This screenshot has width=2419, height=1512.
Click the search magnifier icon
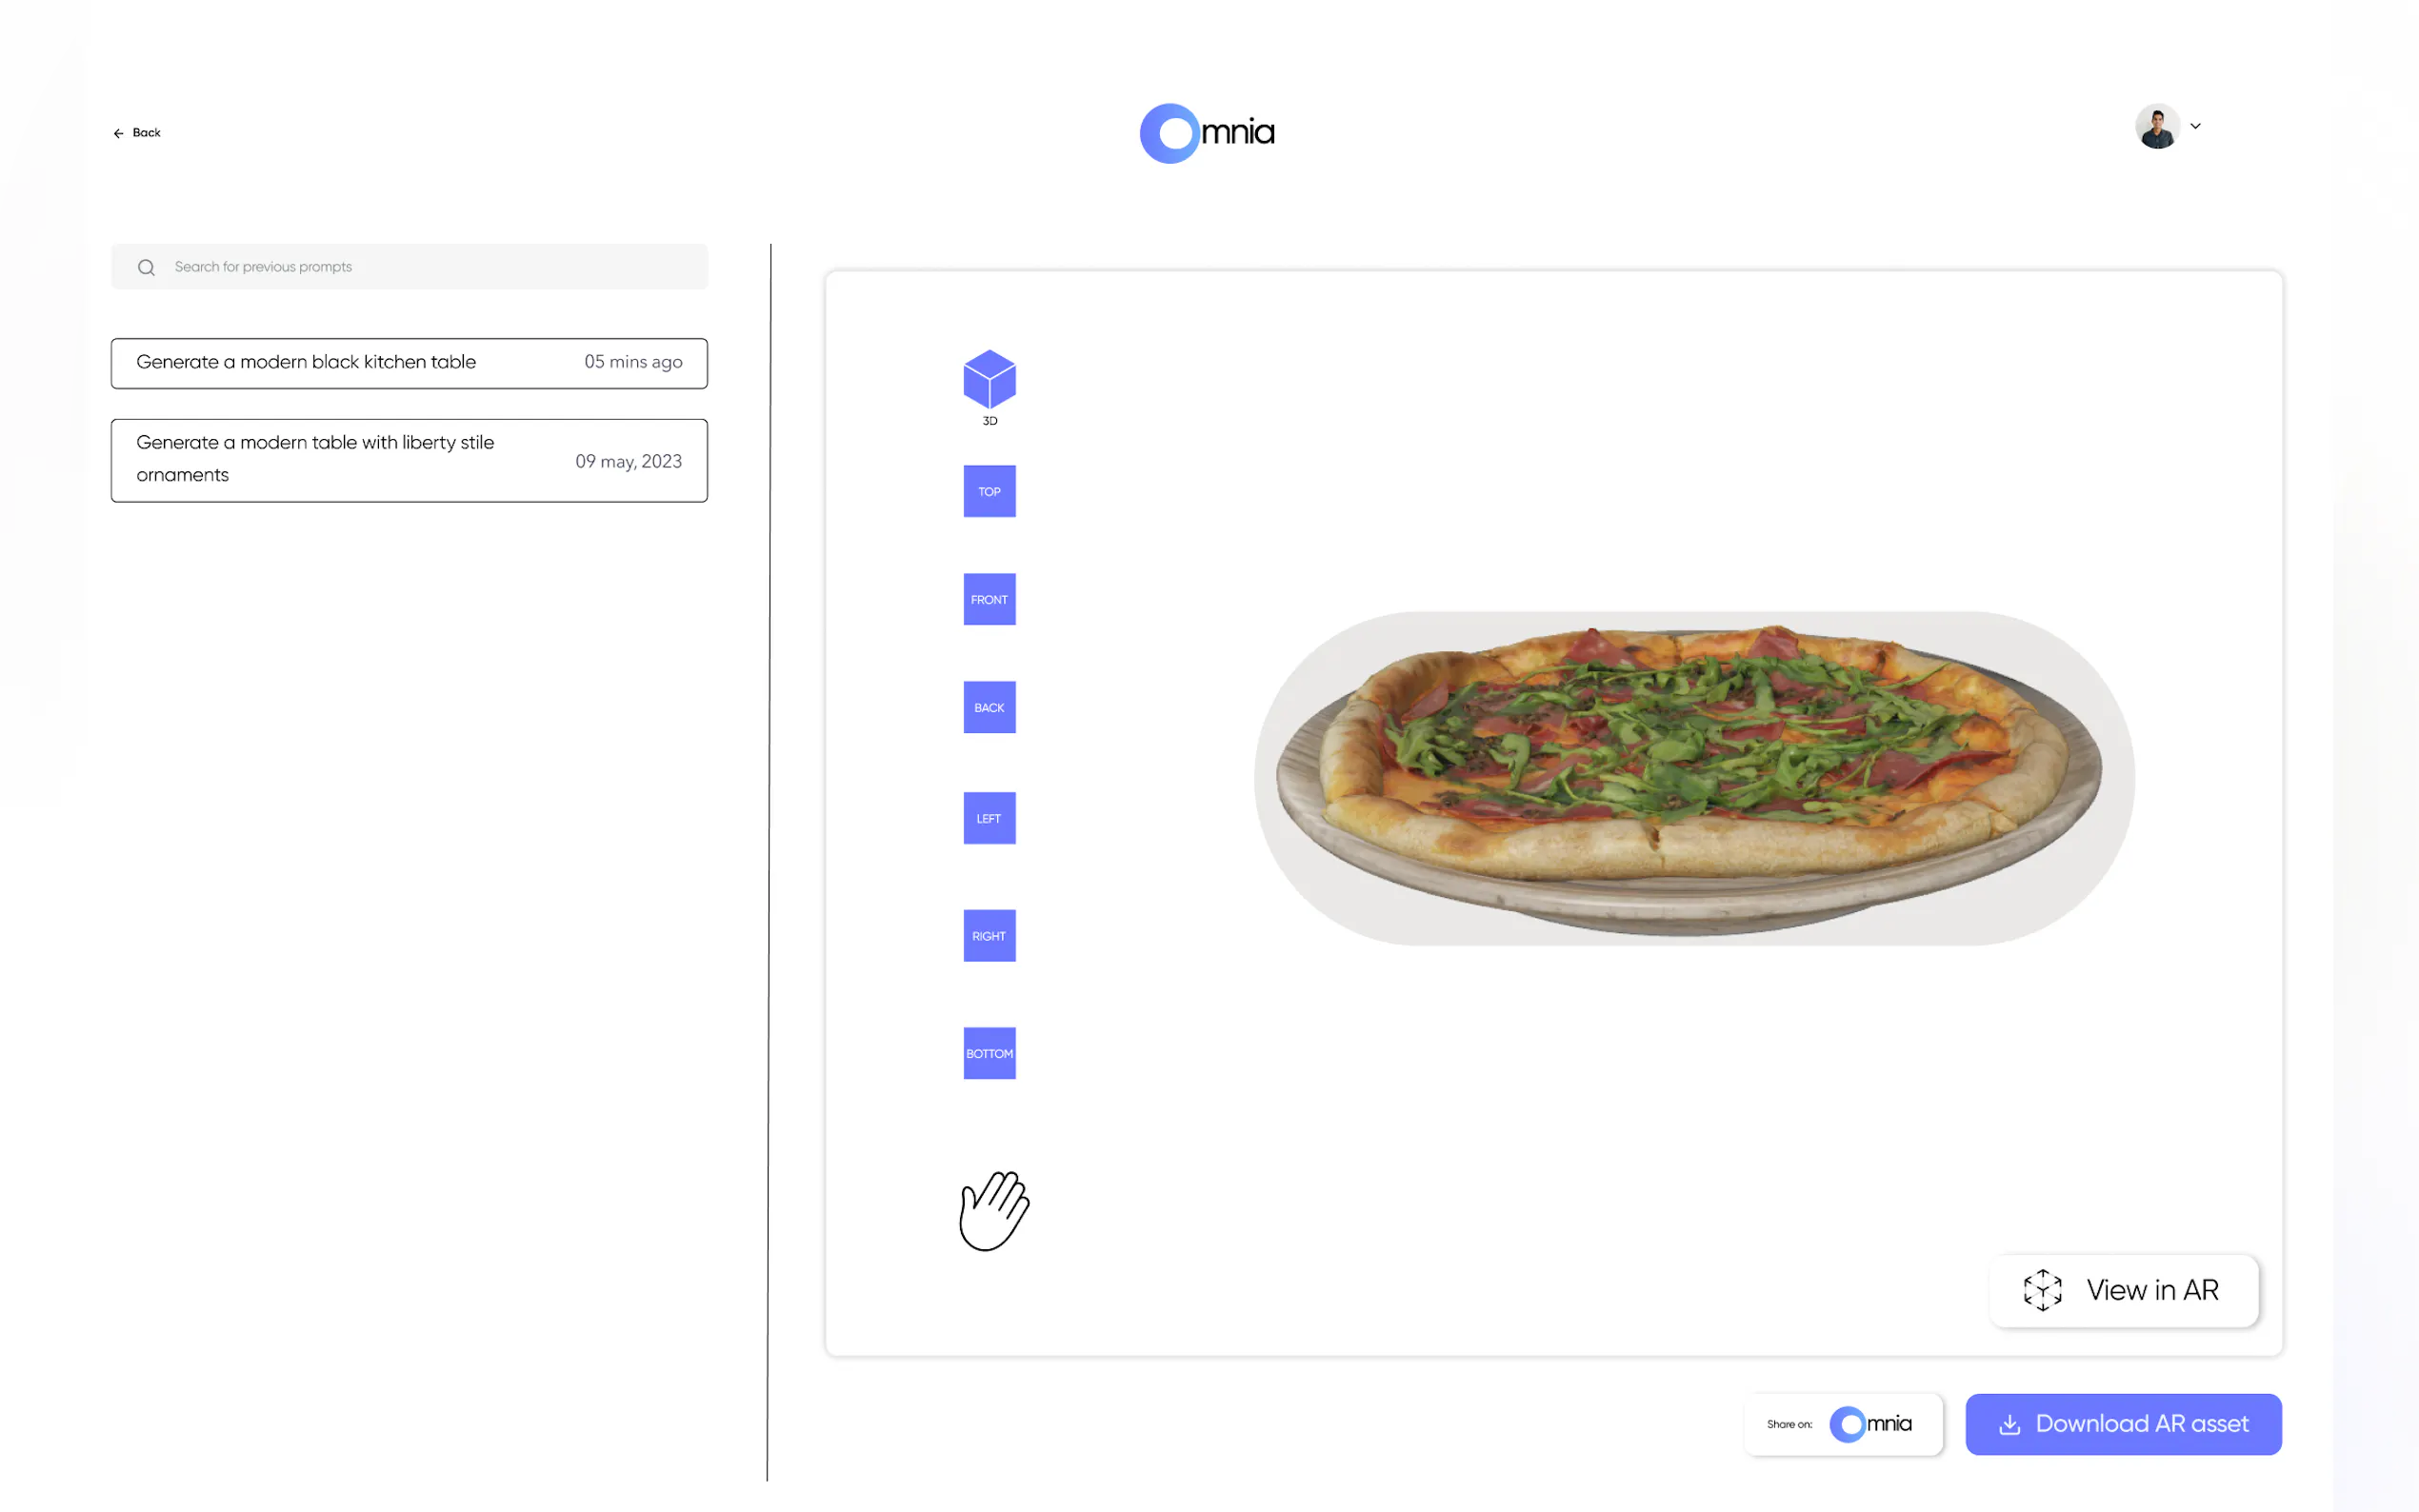click(x=146, y=267)
